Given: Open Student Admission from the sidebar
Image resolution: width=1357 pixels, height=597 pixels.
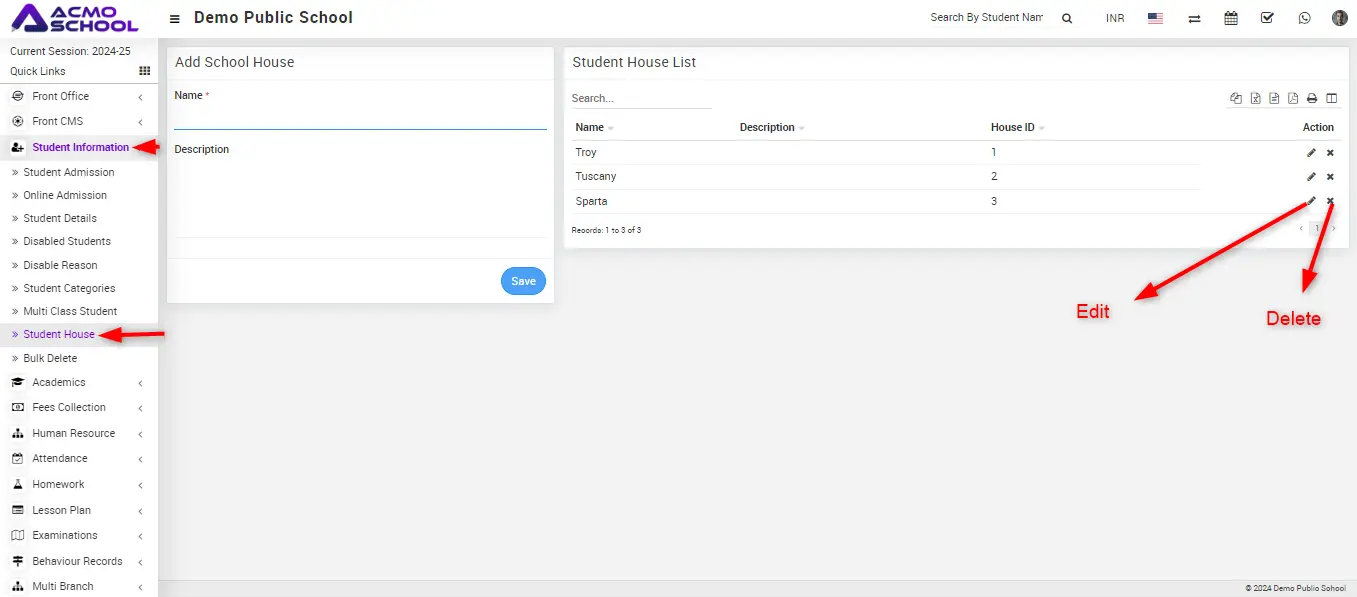Looking at the screenshot, I should coord(68,172).
